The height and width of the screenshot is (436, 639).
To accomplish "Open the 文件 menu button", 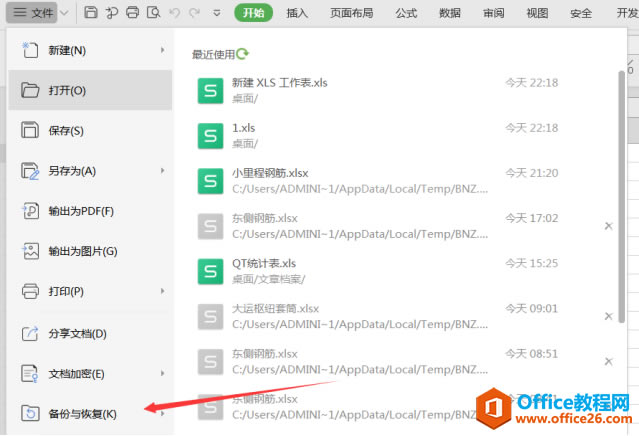I will (x=32, y=13).
